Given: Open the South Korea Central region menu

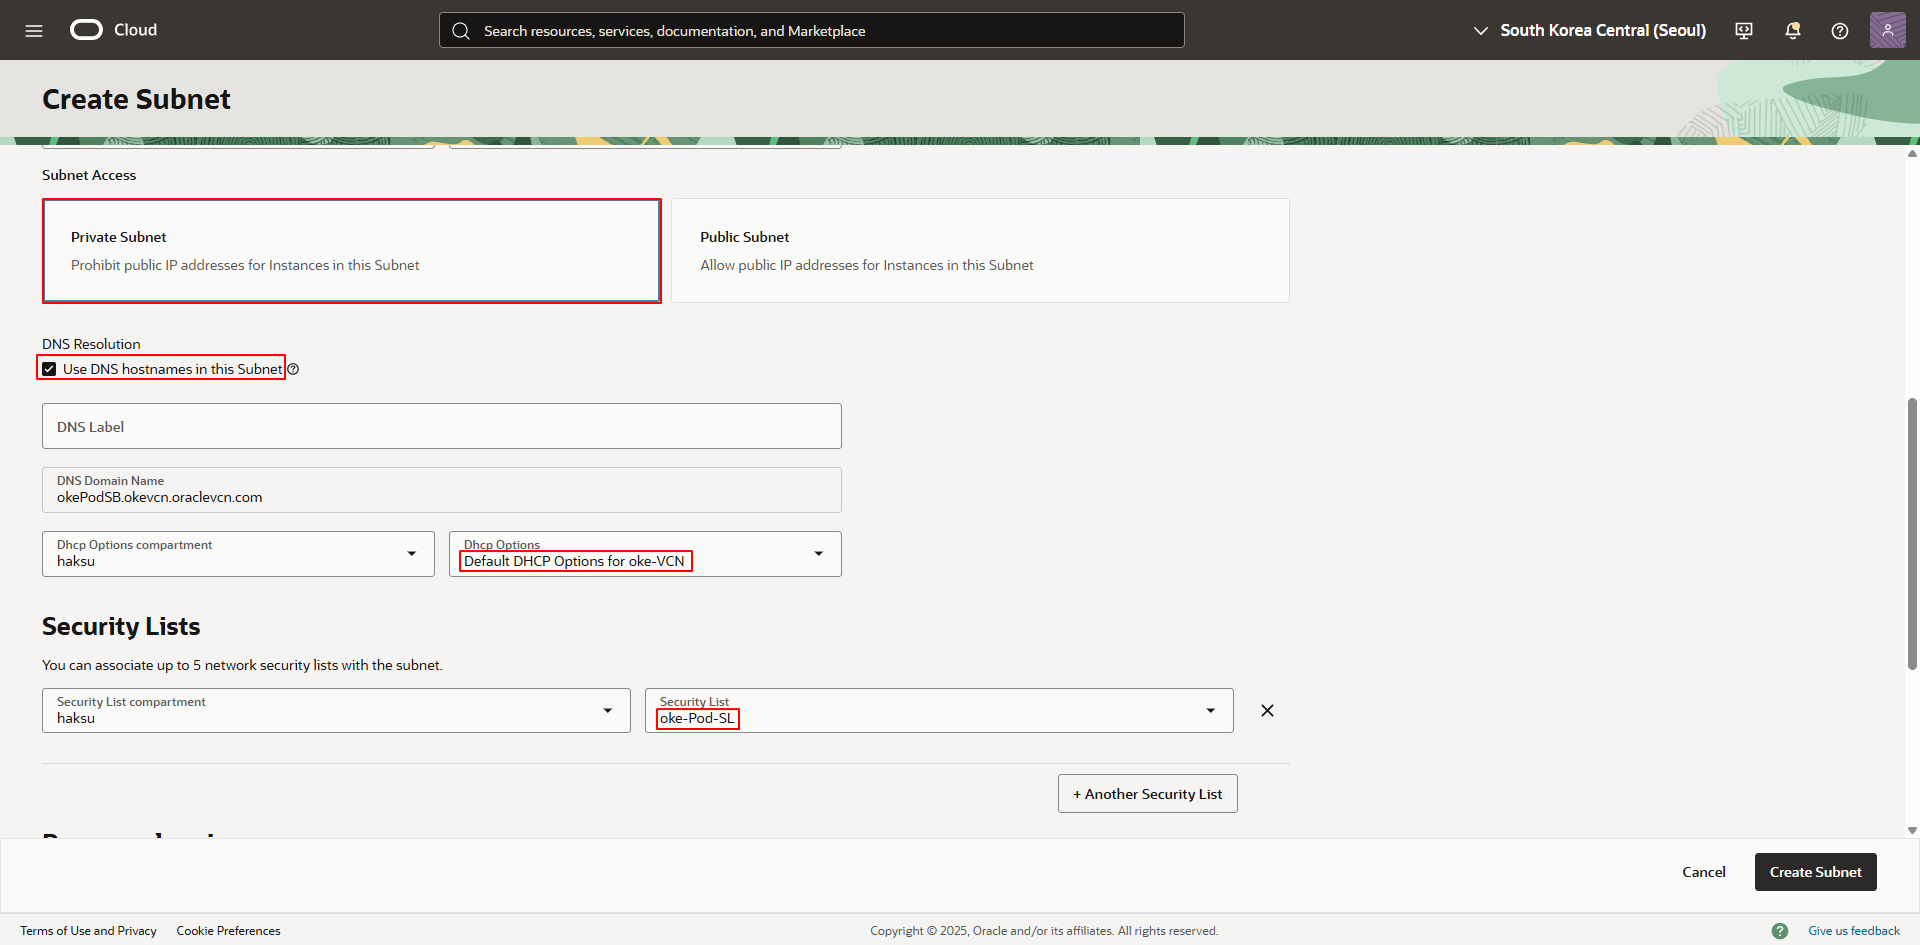Looking at the screenshot, I should pyautogui.click(x=1590, y=30).
